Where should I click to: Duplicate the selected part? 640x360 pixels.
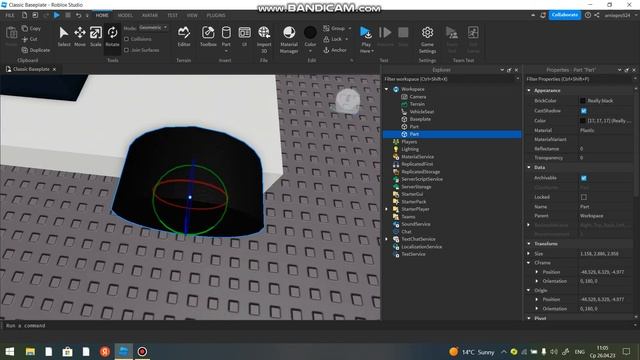(36, 50)
